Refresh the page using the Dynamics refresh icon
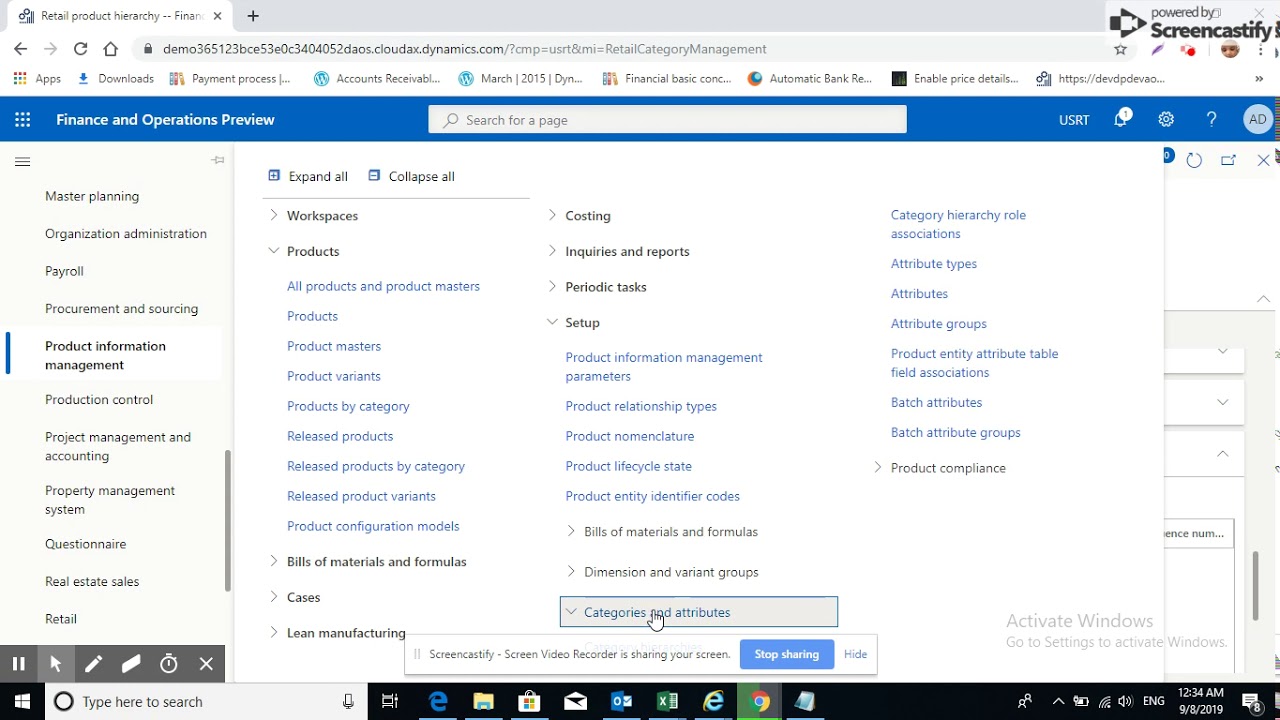 tap(1194, 160)
